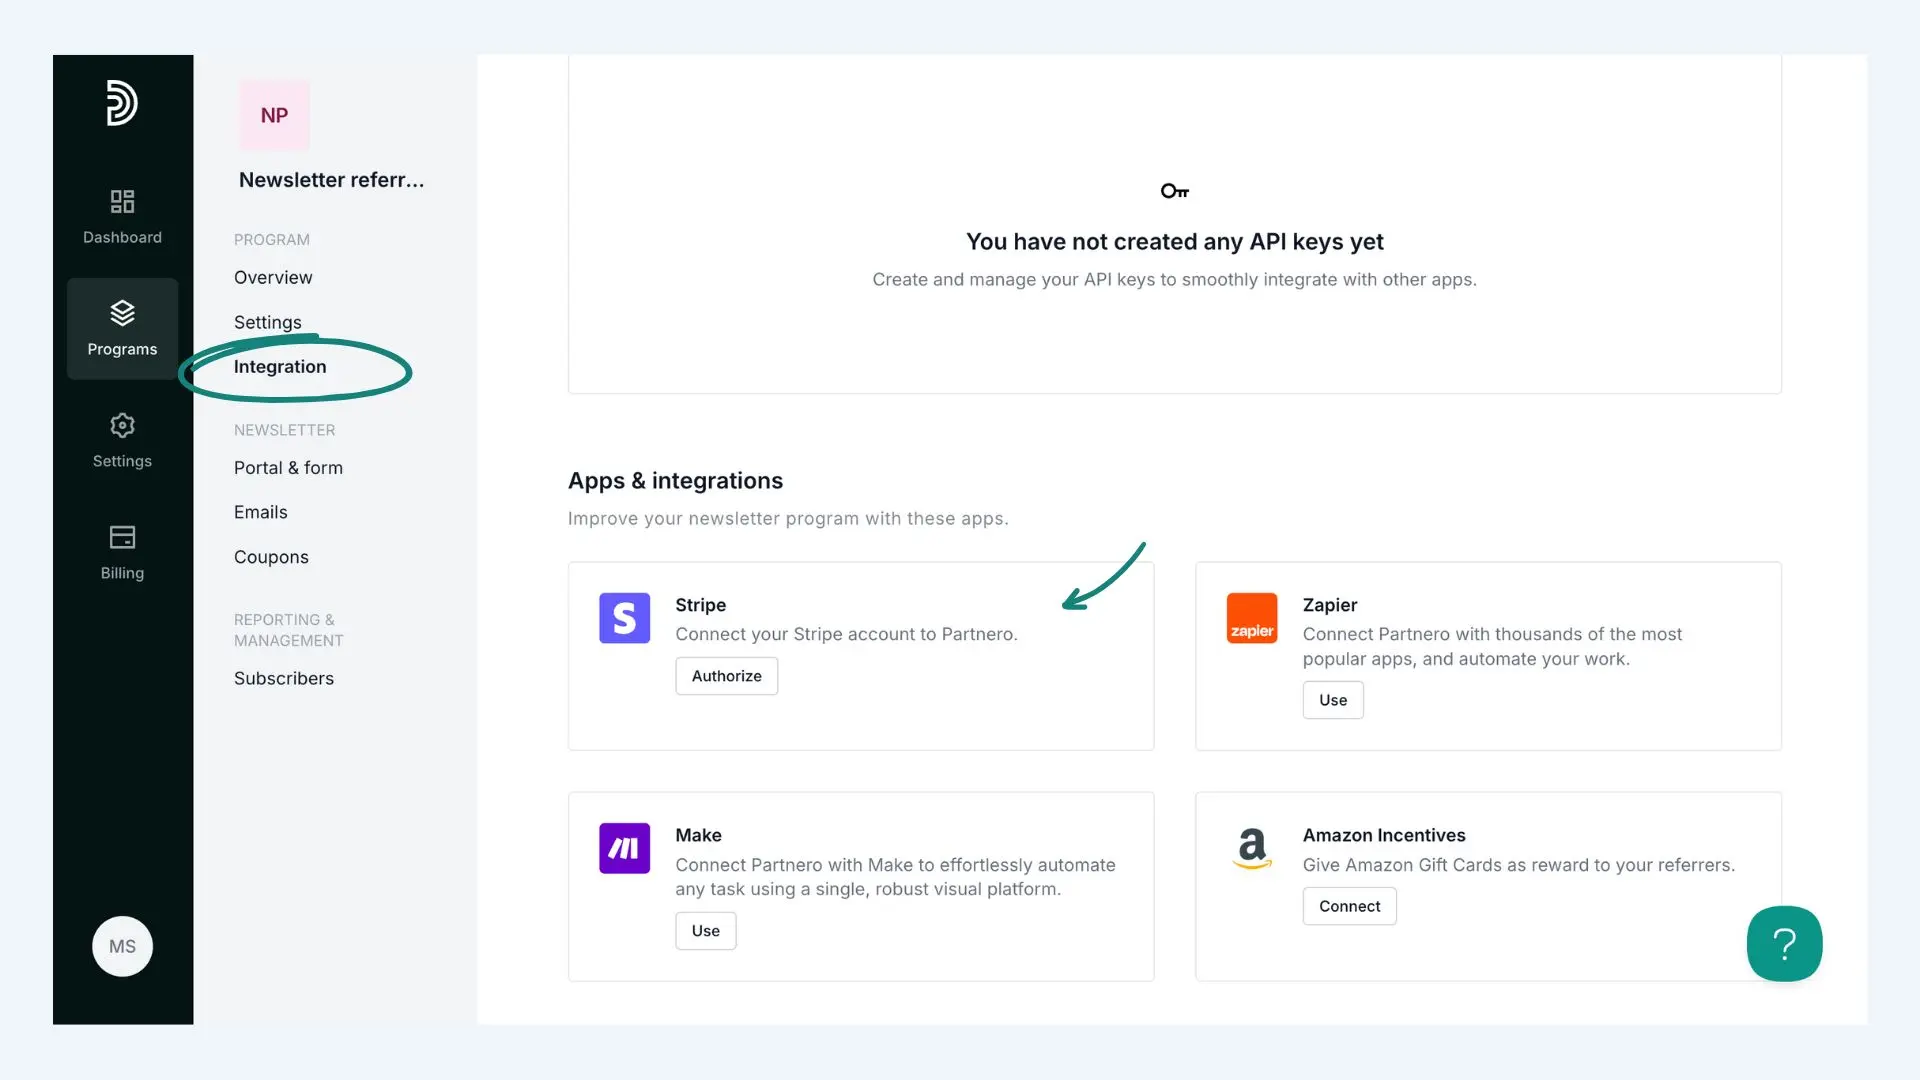Connect Amazon Incentives
This screenshot has height=1080, width=1920.
1349,906
